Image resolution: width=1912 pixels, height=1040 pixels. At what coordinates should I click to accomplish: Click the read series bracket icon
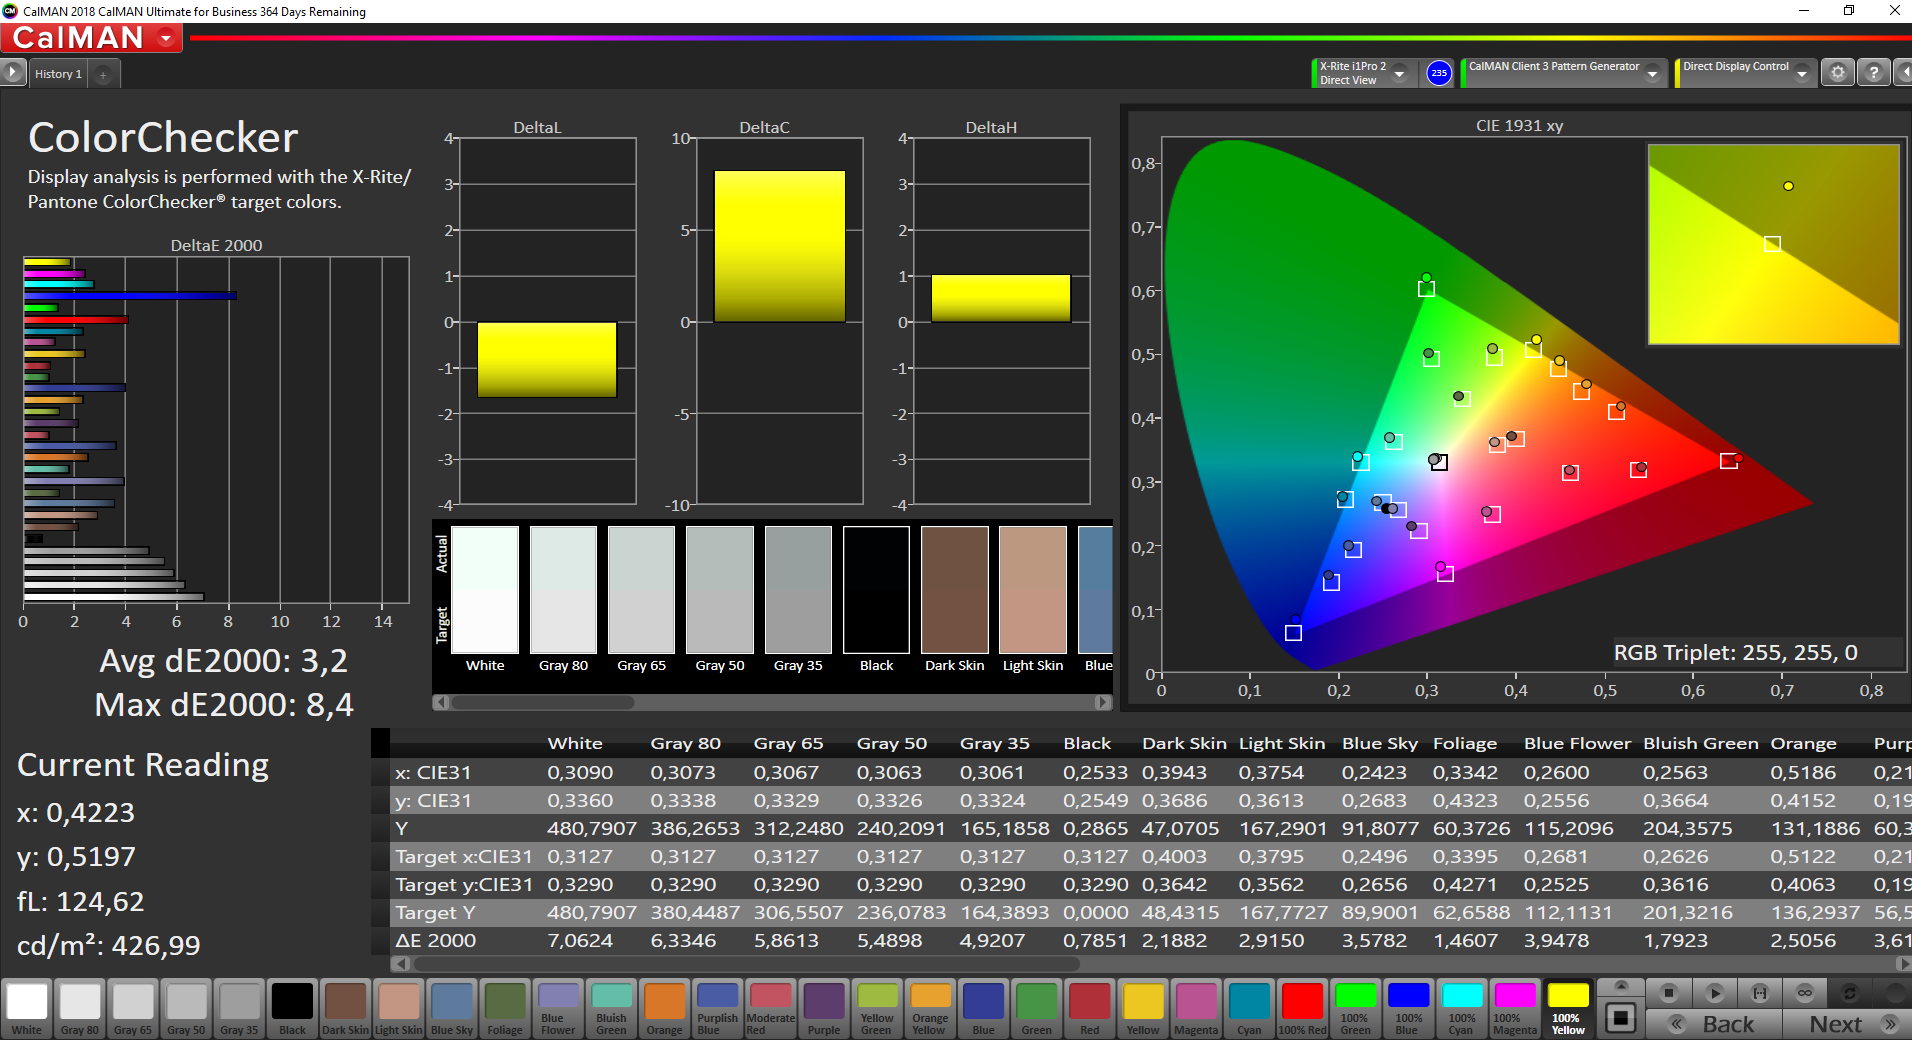[1760, 993]
